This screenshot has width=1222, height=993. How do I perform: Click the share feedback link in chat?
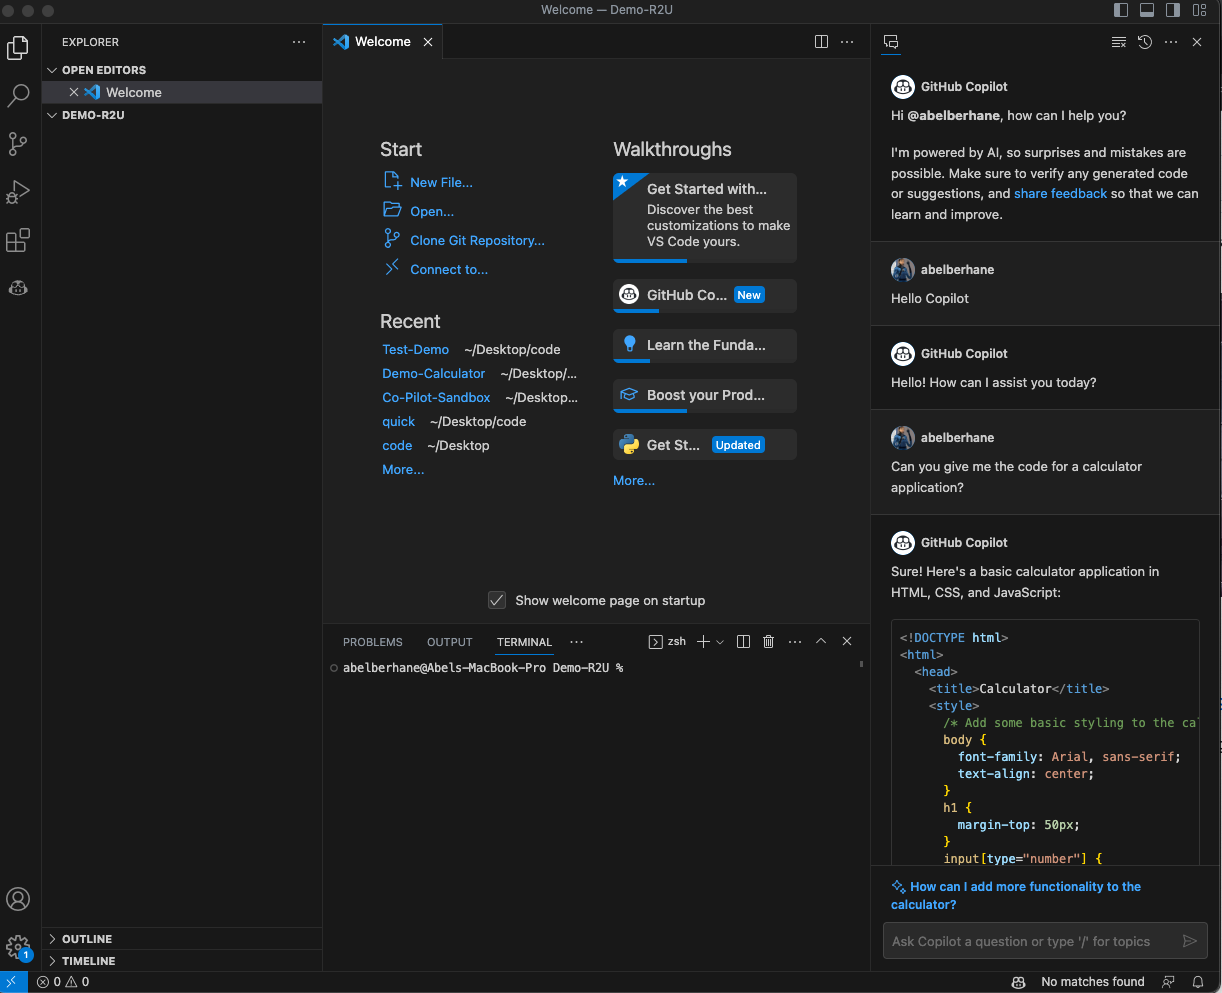(x=1060, y=193)
